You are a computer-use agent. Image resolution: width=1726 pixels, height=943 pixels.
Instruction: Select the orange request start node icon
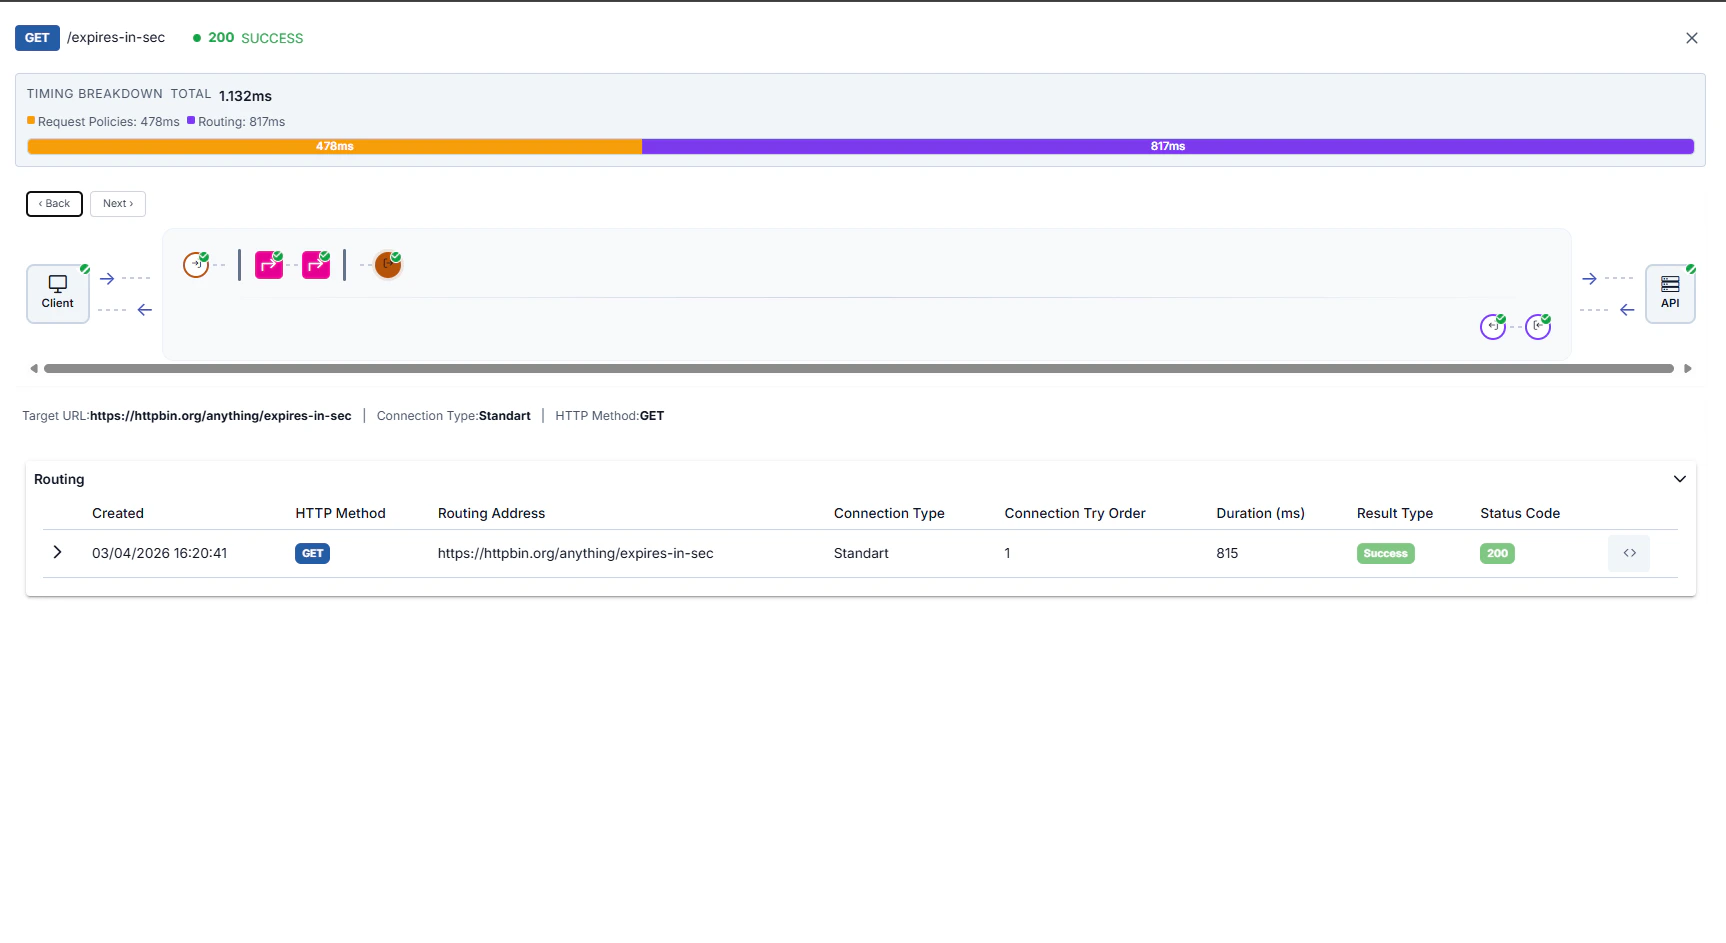[196, 264]
